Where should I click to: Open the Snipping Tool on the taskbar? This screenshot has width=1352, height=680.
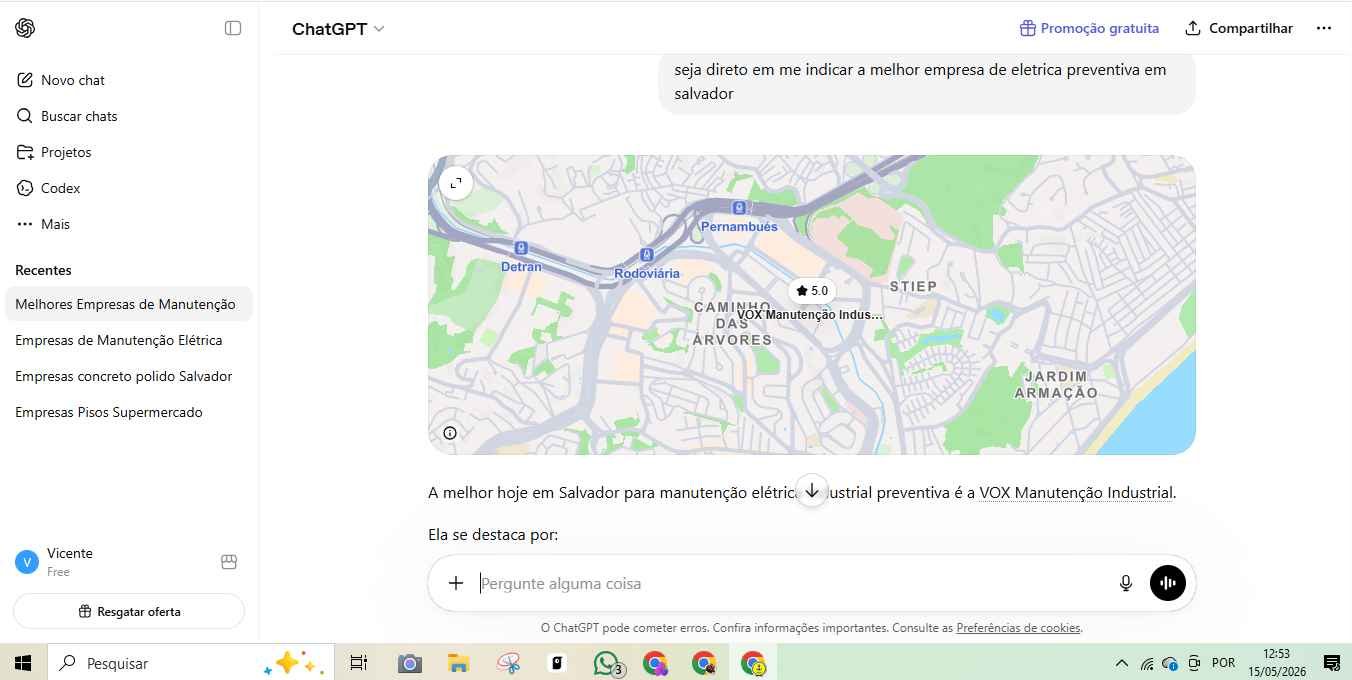[x=509, y=663]
